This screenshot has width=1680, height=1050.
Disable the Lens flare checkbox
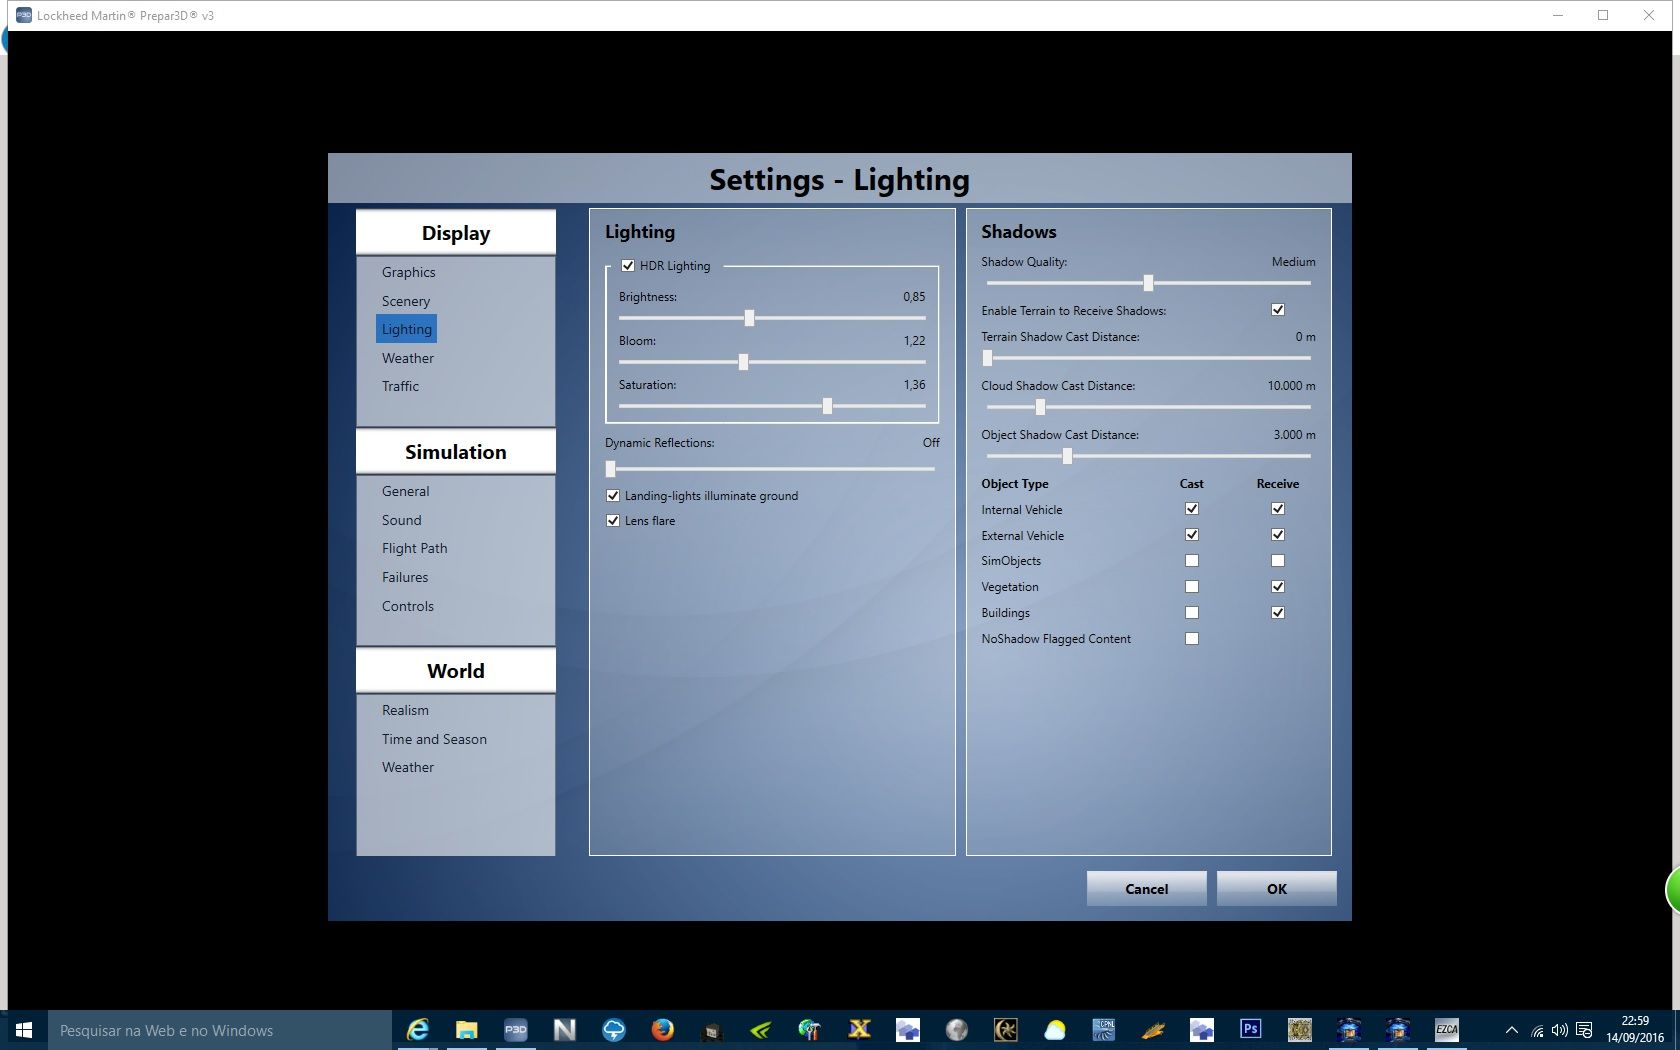(x=613, y=521)
